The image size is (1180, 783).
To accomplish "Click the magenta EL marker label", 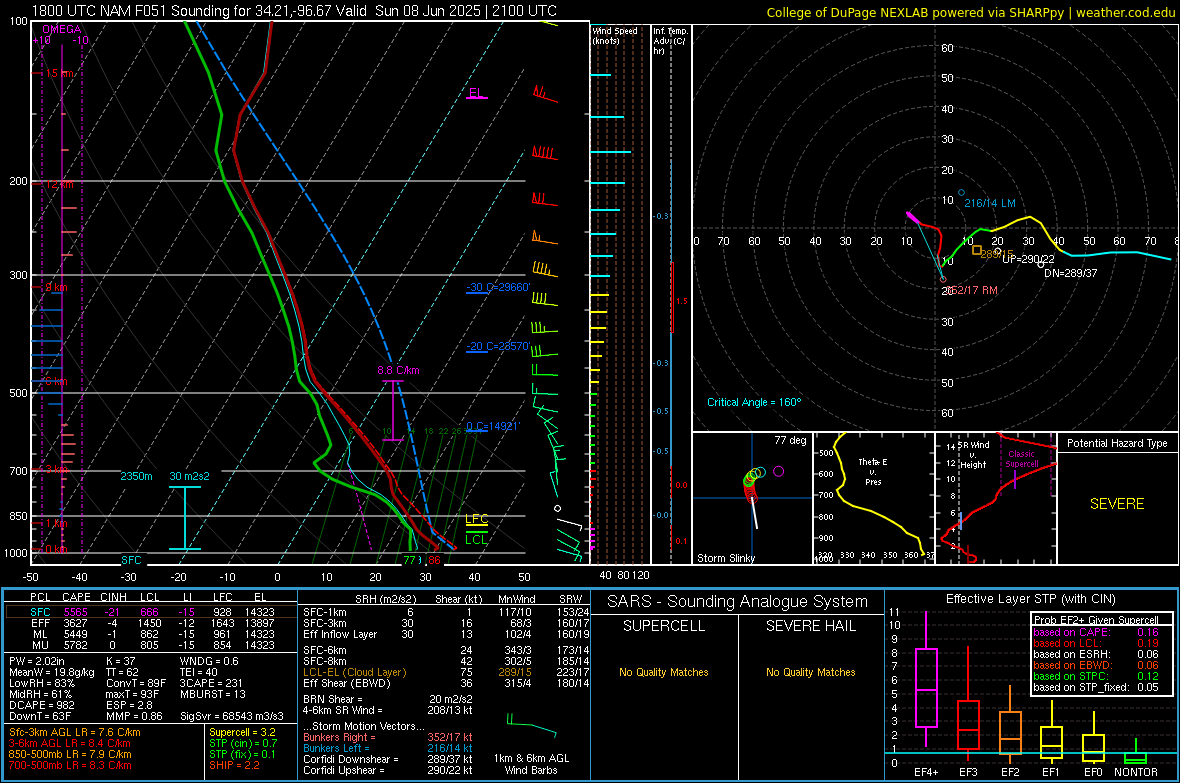I will (476, 93).
